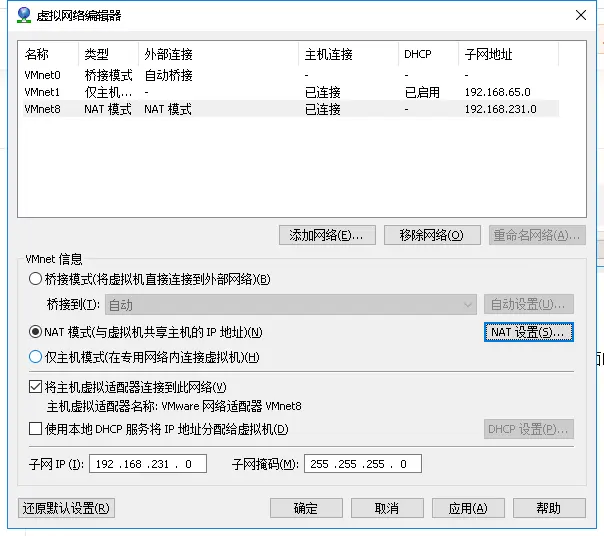This screenshot has height=536, width=604.
Task: Click the 子网掩码 input field
Action: coord(363,464)
